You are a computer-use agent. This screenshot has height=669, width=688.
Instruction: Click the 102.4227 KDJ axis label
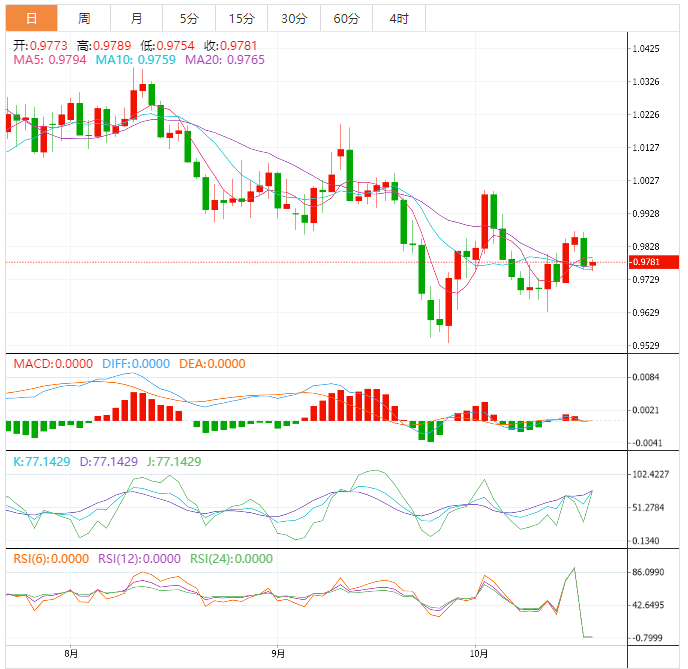pos(650,475)
